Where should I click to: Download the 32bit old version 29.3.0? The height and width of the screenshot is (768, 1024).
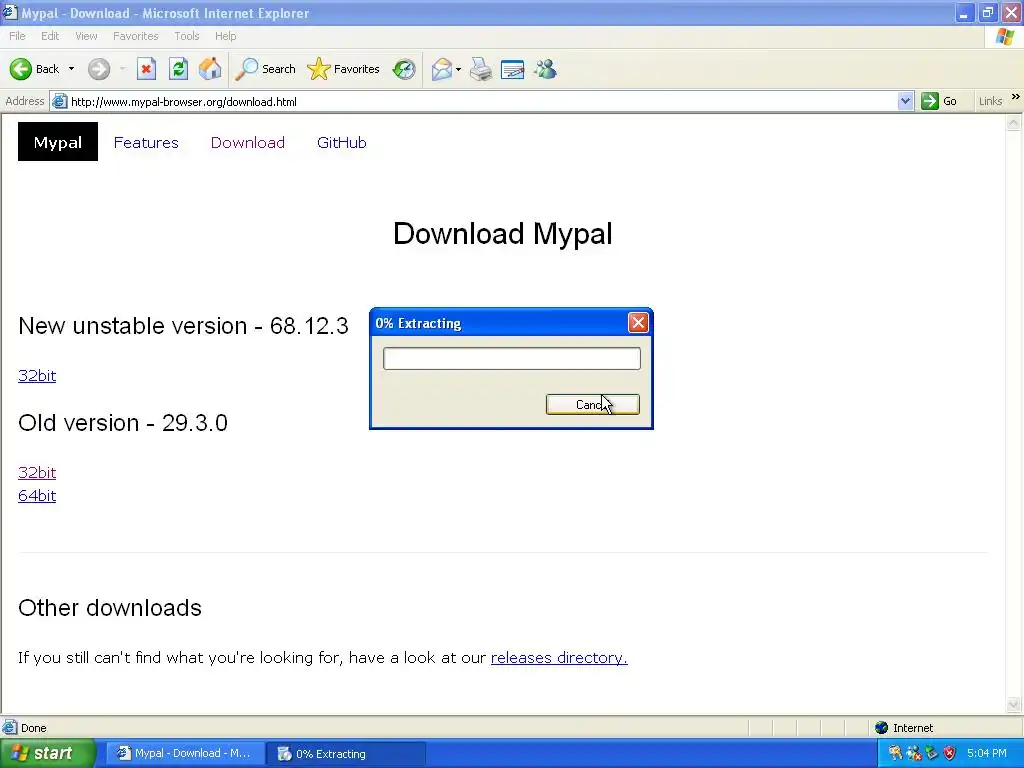click(37, 472)
